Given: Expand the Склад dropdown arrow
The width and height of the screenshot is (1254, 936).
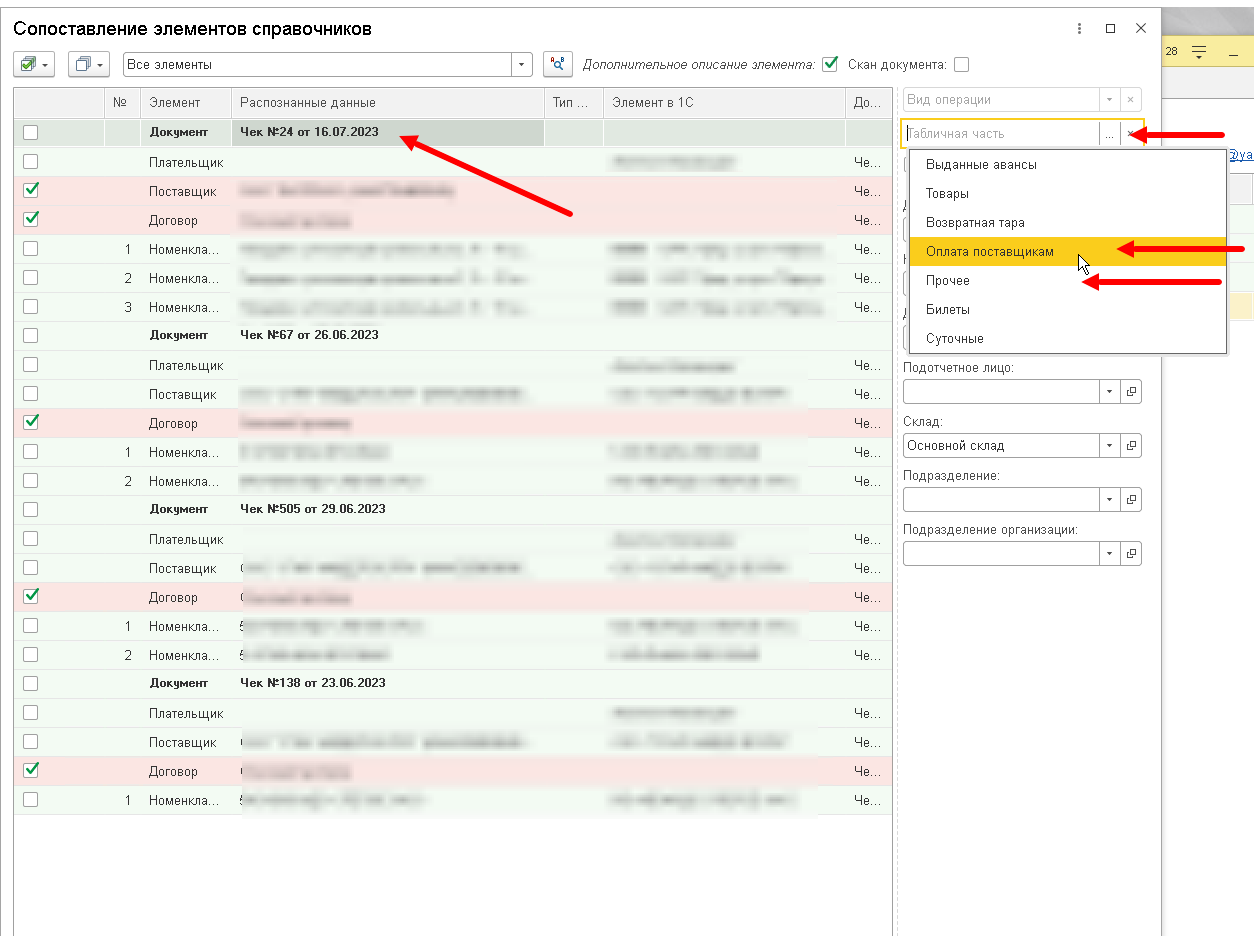Looking at the screenshot, I should [x=1110, y=445].
